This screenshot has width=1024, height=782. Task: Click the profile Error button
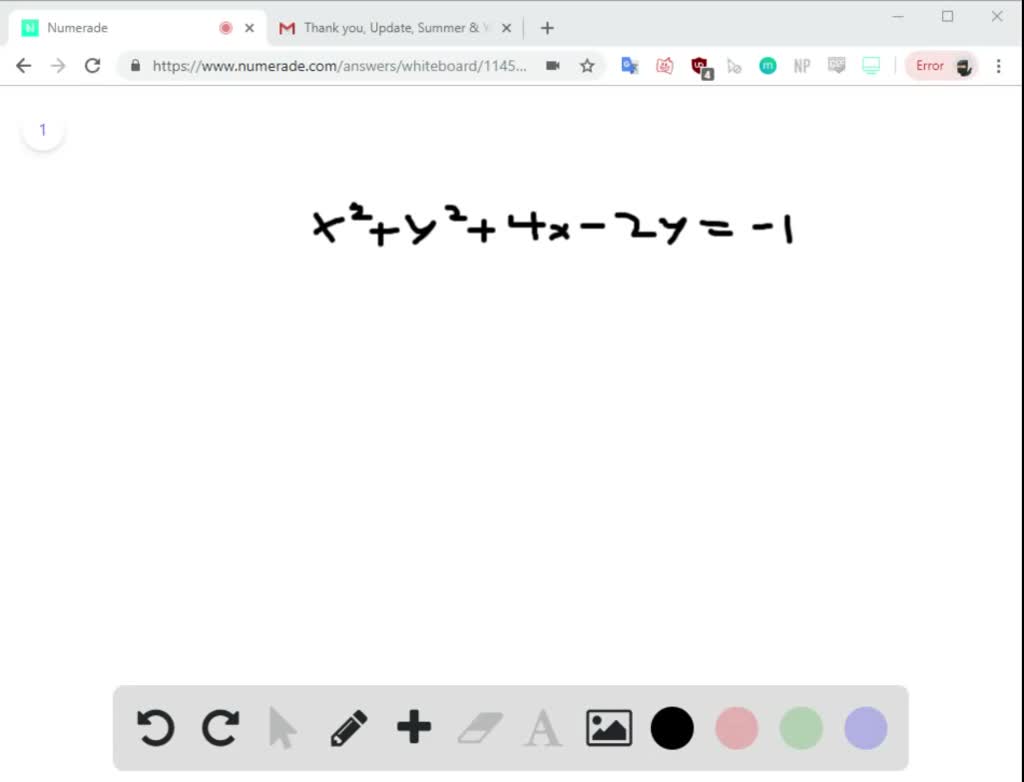pyautogui.click(x=942, y=66)
